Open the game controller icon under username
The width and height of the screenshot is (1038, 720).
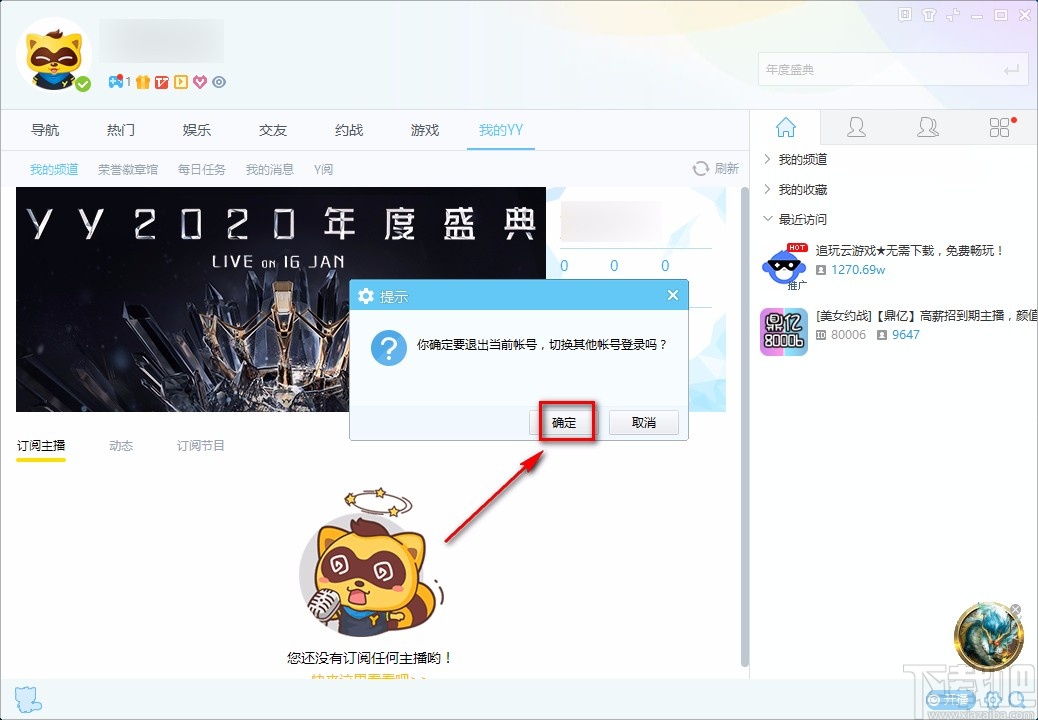click(117, 82)
